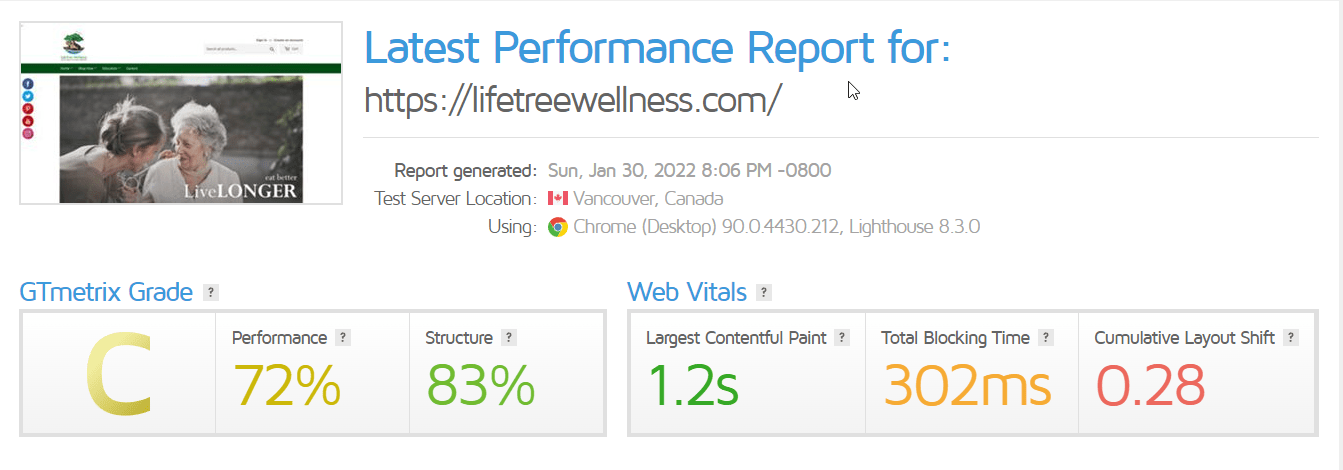1343x470 pixels.
Task: Click the 83% Structure score
Action: pos(481,385)
